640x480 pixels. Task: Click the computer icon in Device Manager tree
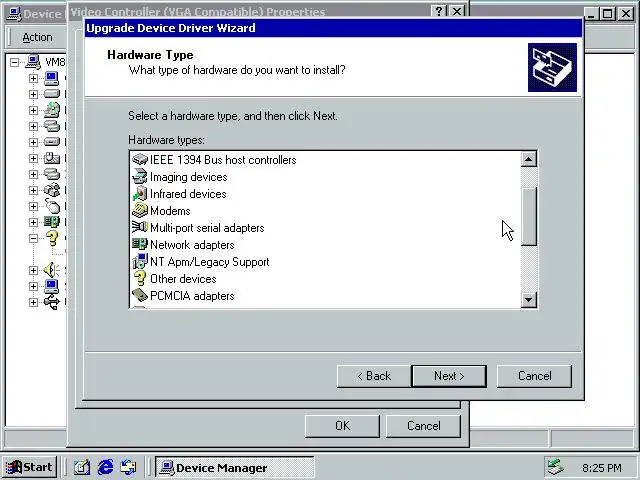(x=51, y=78)
